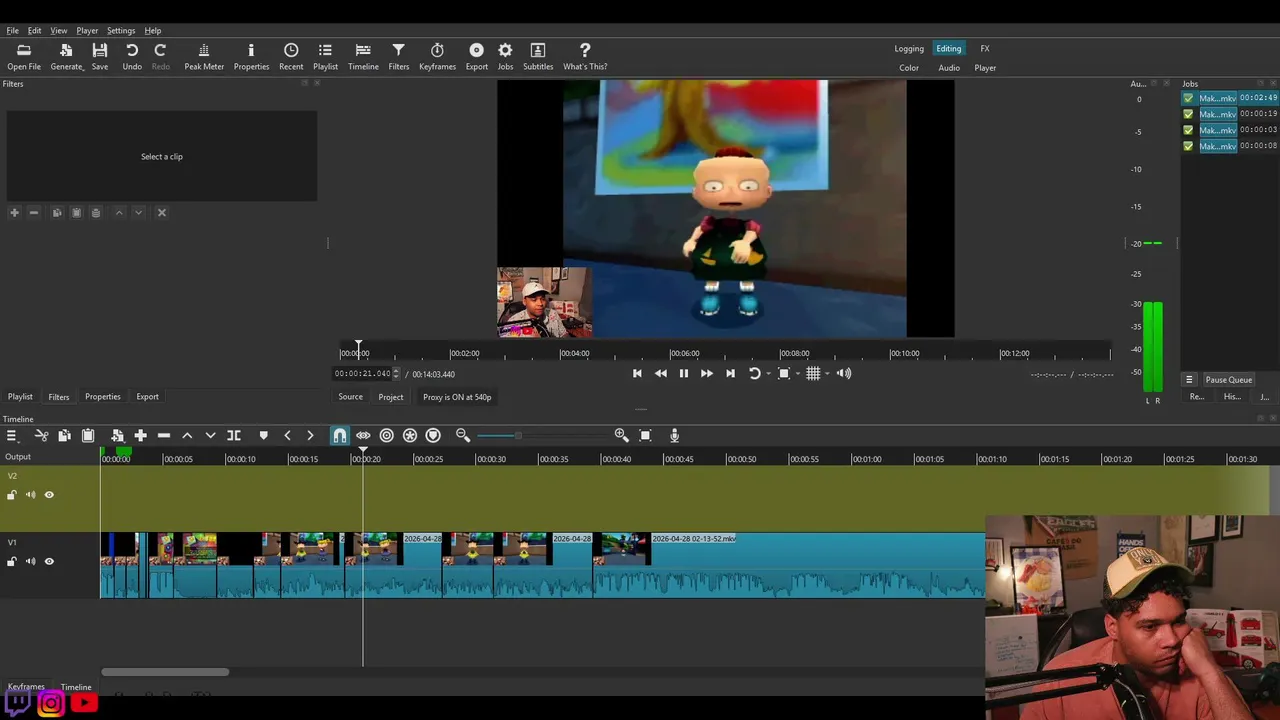The height and width of the screenshot is (720, 1280).
Task: Overwrite clip using the down-caret icon
Action: click(210, 435)
